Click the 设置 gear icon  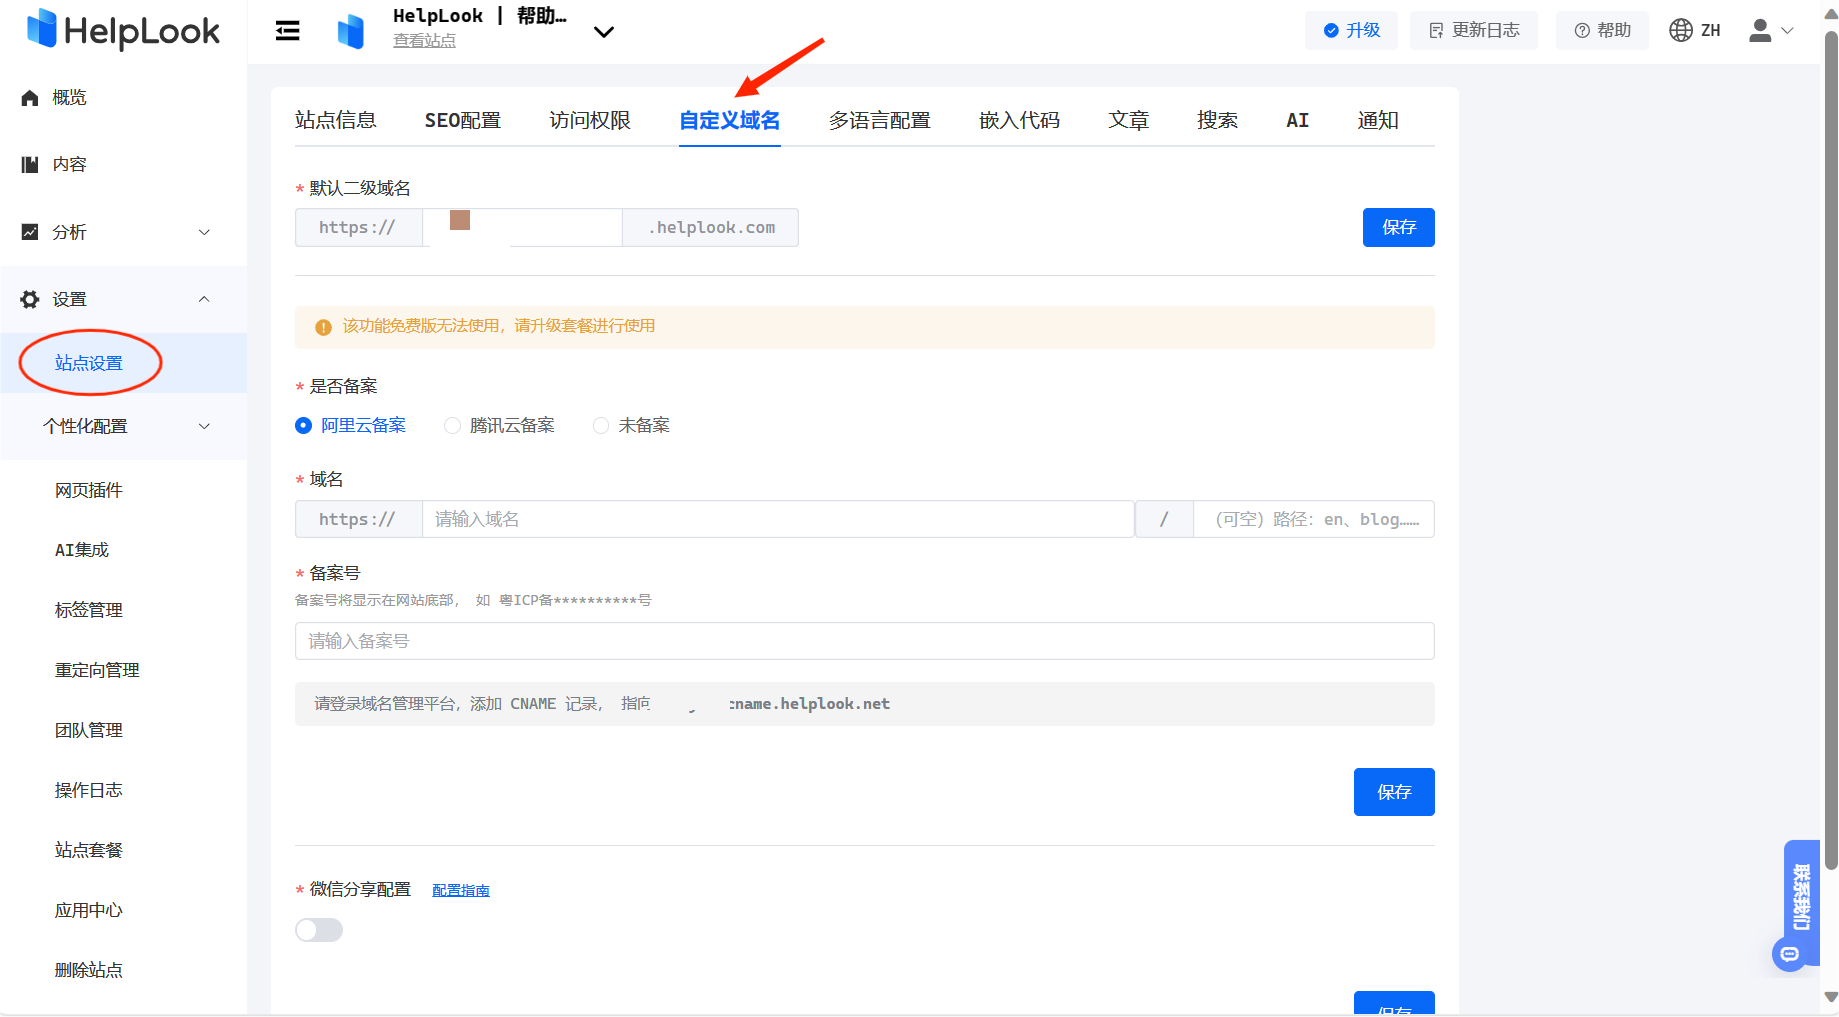(30, 299)
